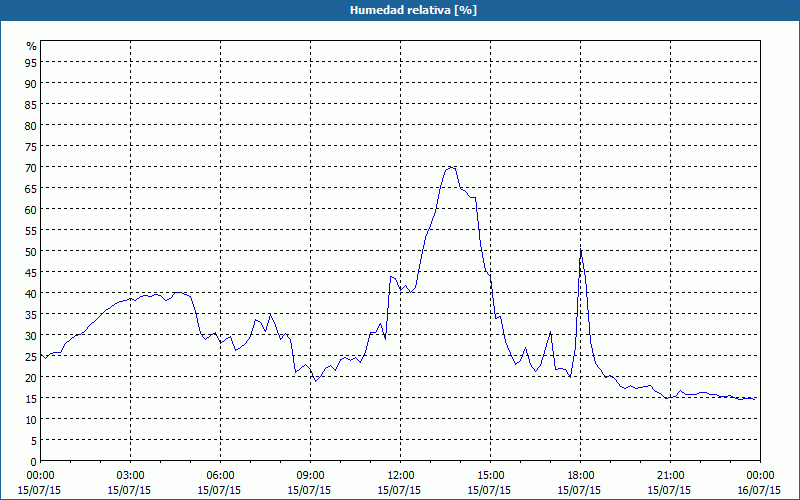Click the '%' unit label on the y-axis

(32, 46)
